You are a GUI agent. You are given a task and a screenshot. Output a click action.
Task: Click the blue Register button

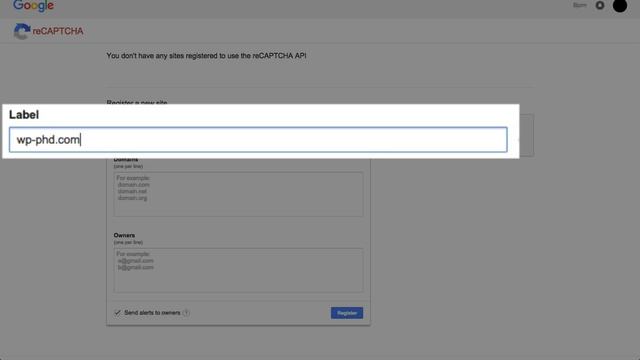[x=347, y=313]
